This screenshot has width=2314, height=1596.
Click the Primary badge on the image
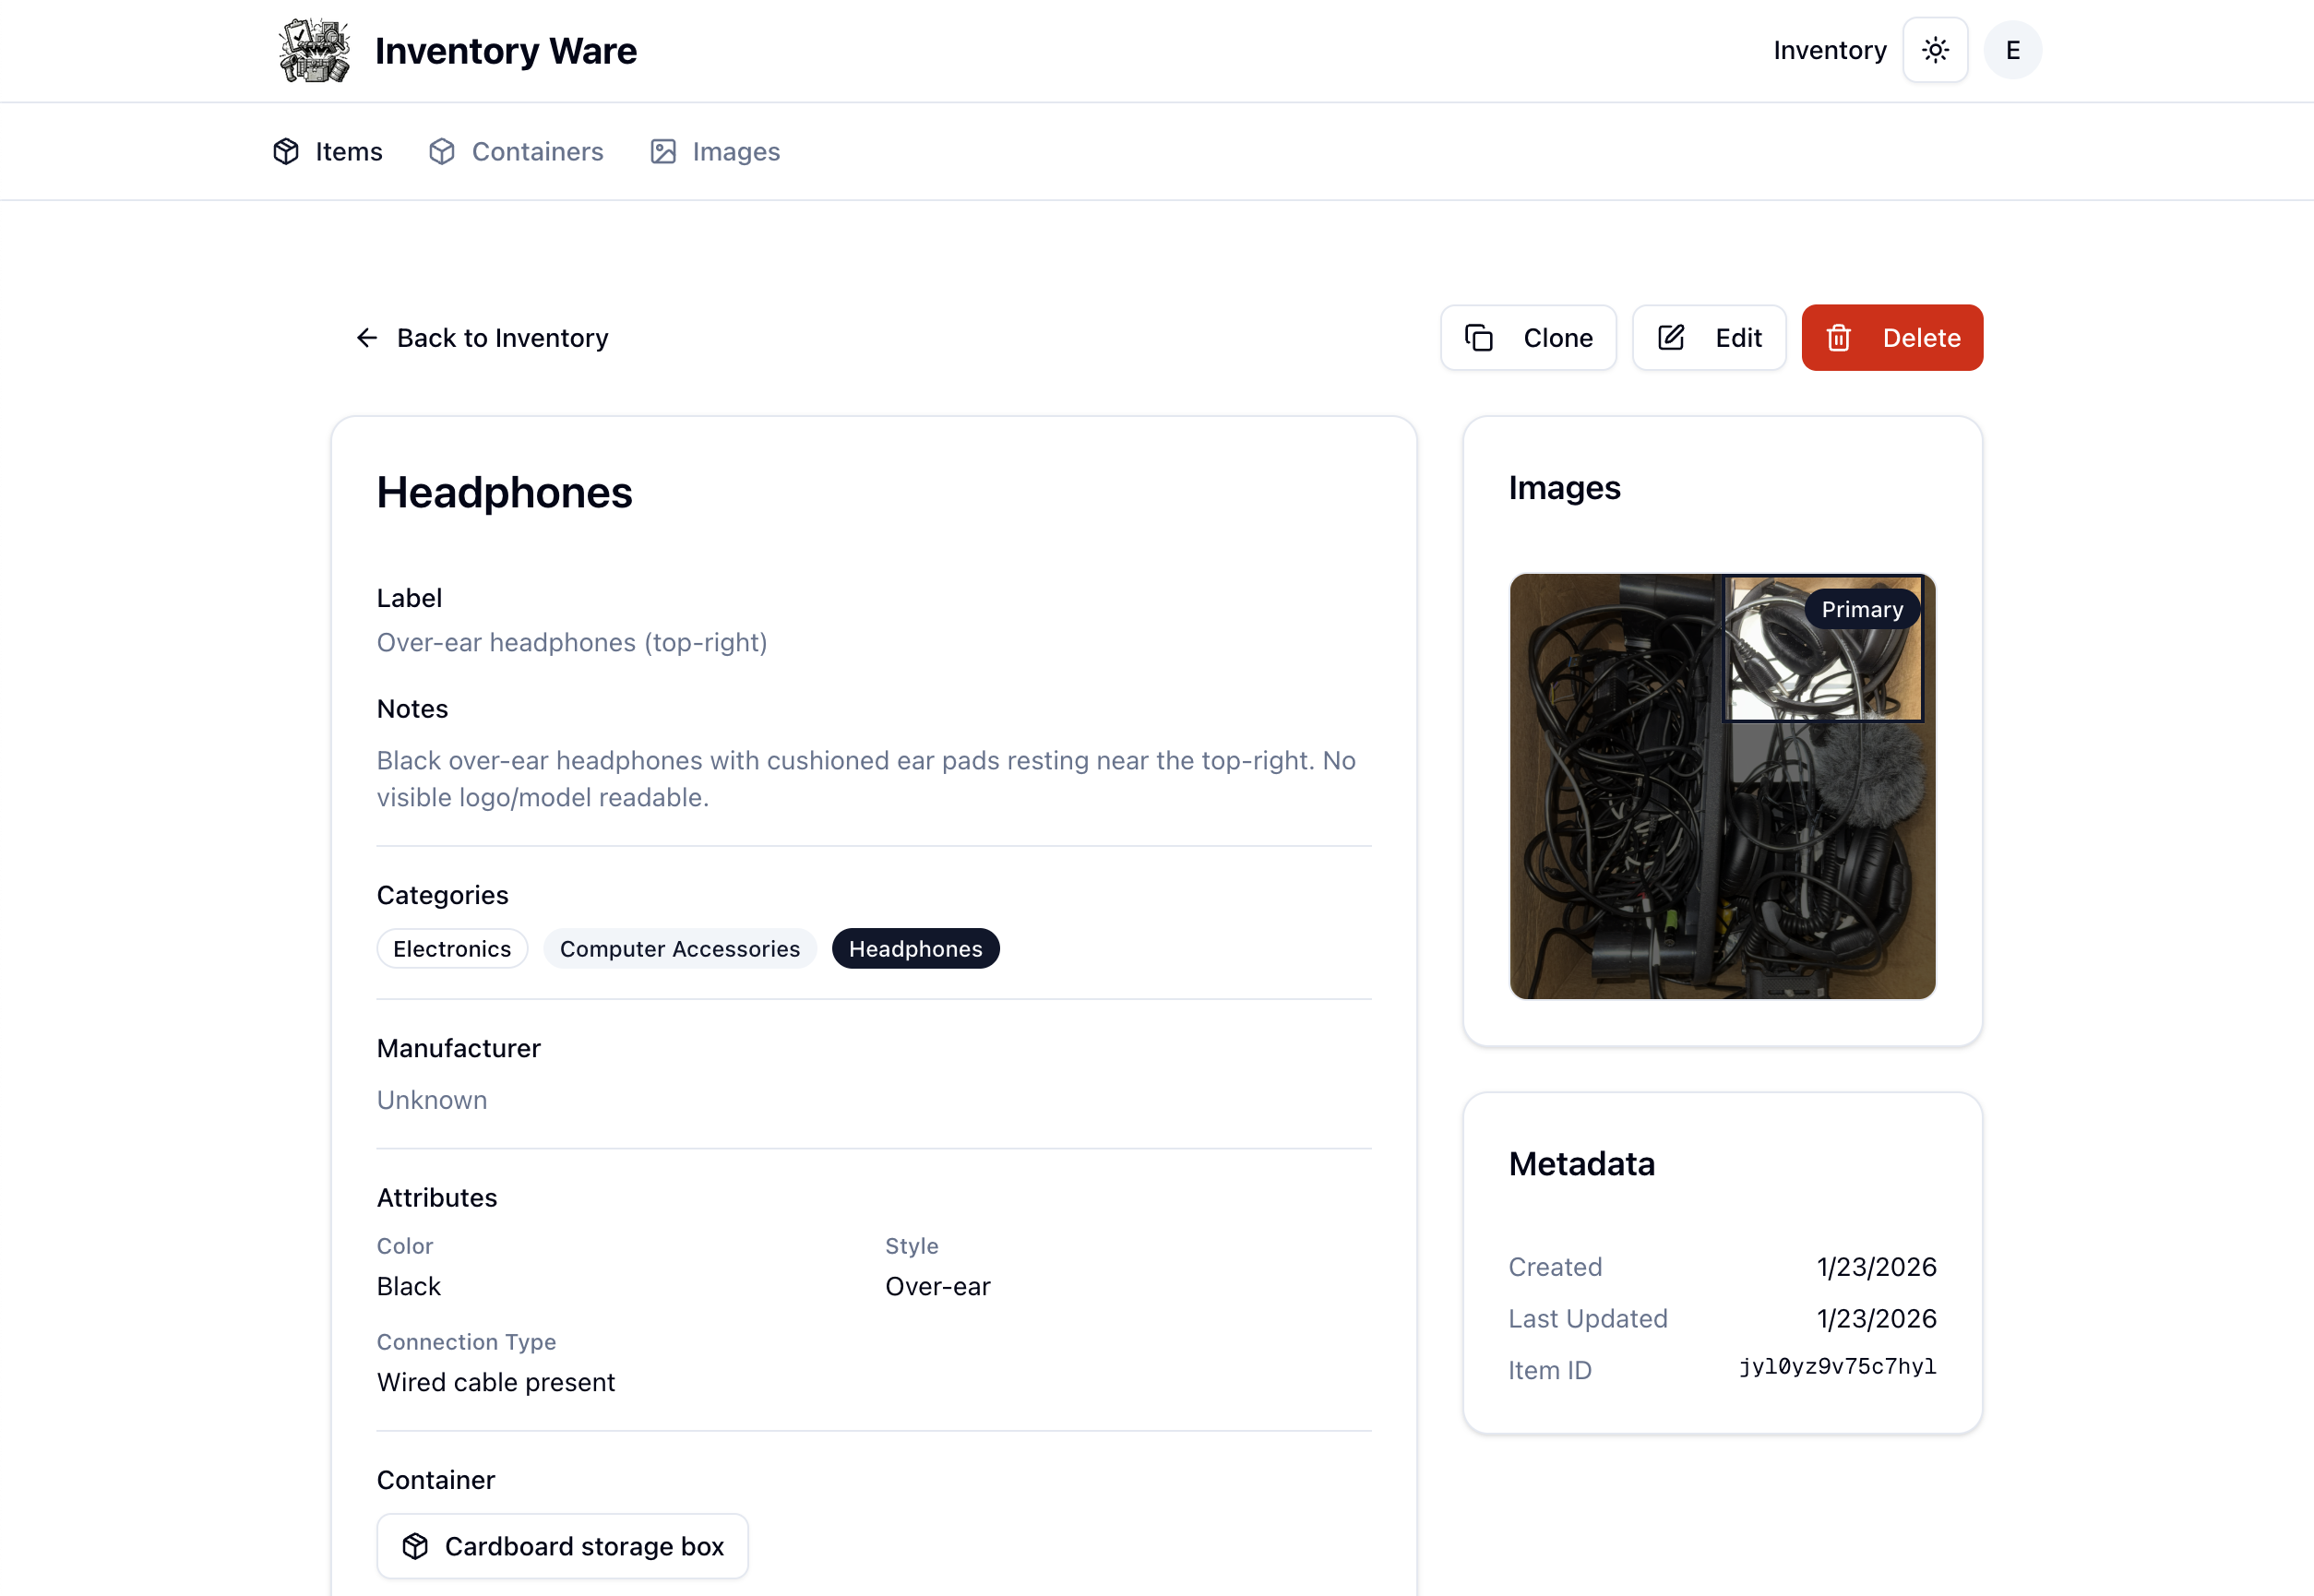[1860, 609]
